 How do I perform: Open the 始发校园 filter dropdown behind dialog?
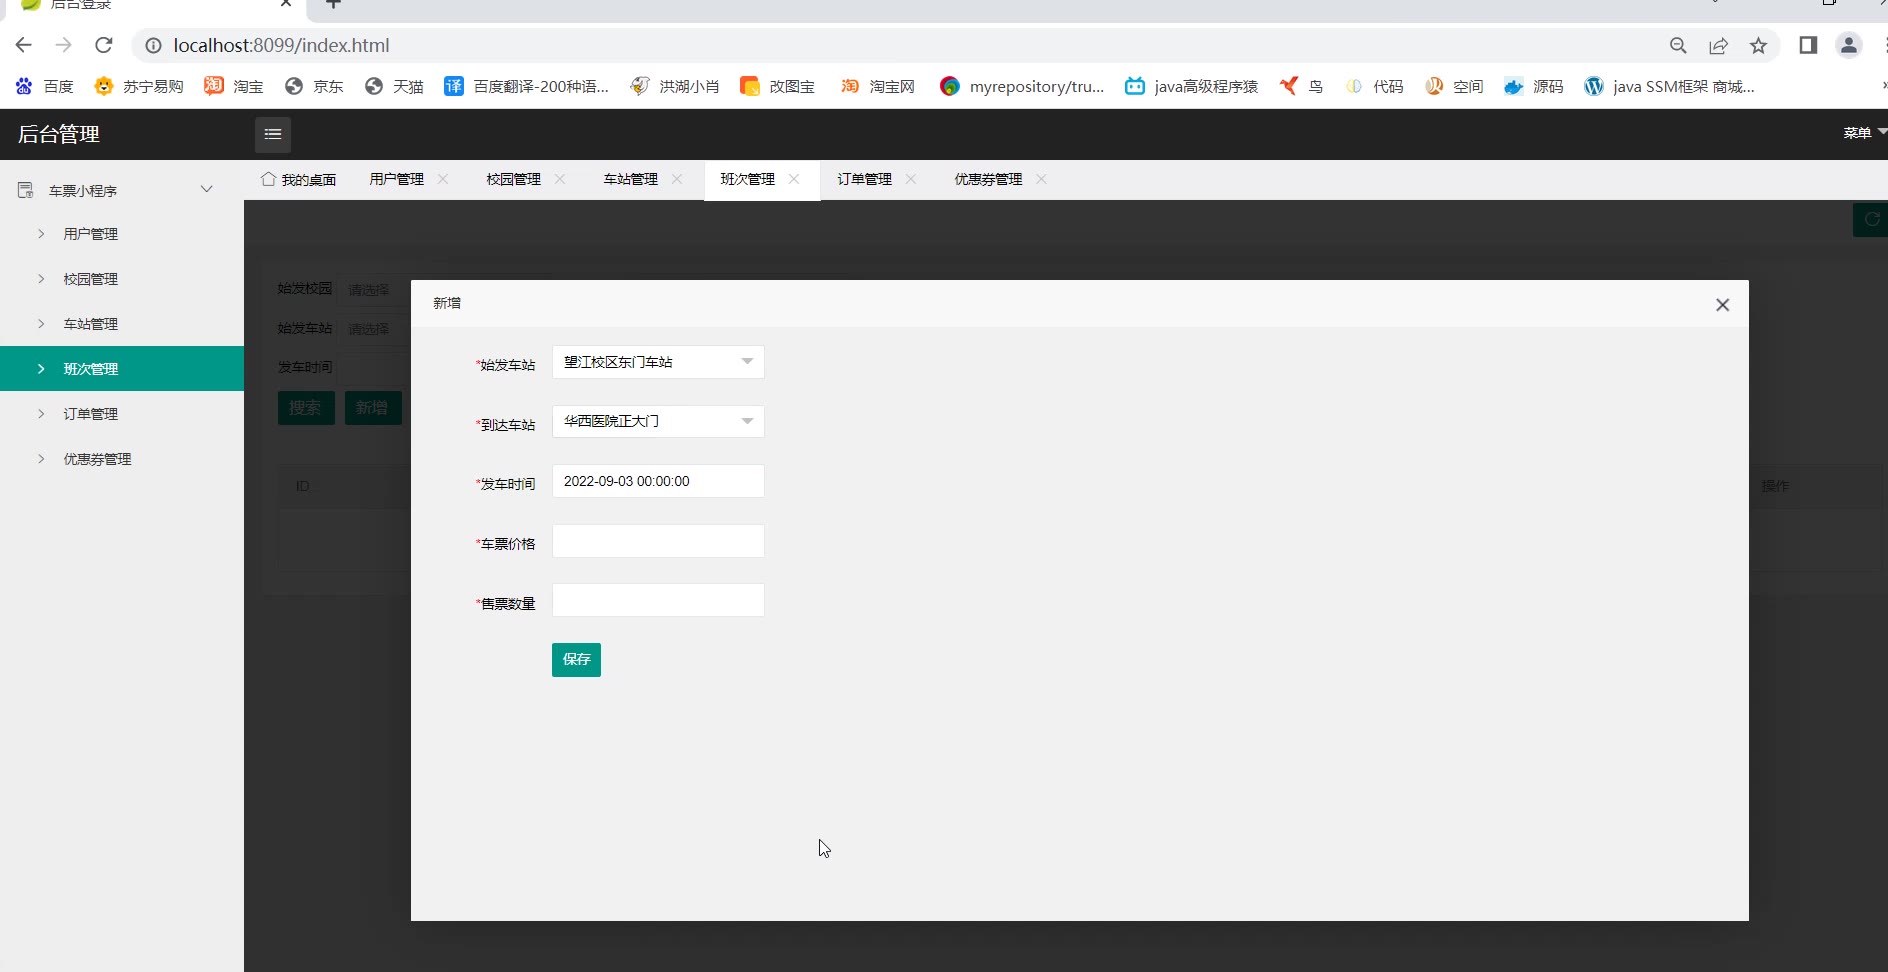coord(374,290)
